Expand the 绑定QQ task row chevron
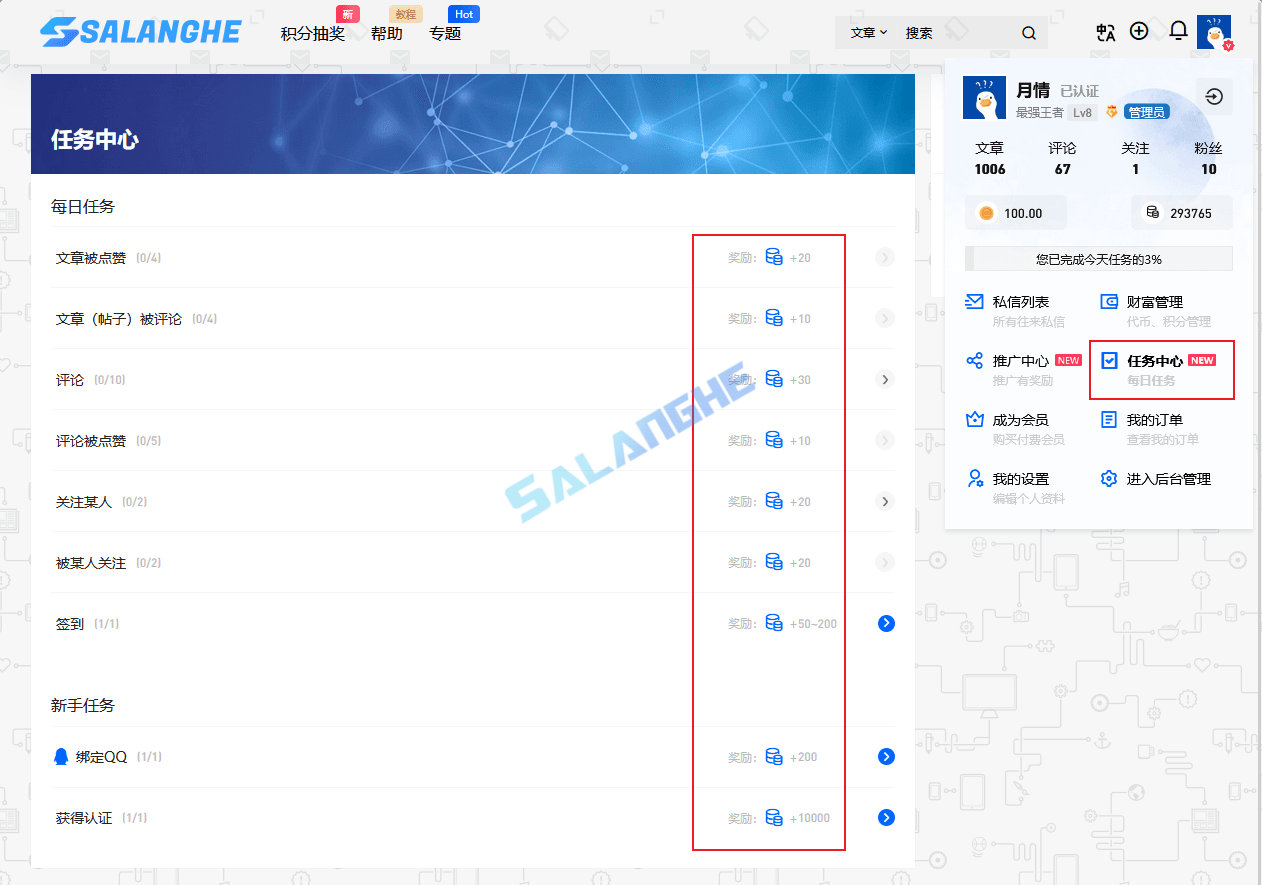 (x=886, y=756)
